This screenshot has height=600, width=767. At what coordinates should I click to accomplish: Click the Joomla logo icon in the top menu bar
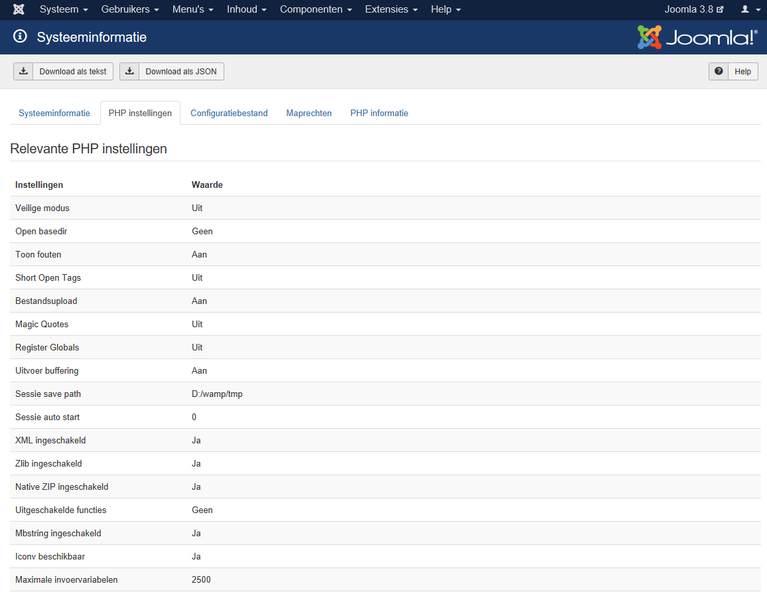point(19,9)
